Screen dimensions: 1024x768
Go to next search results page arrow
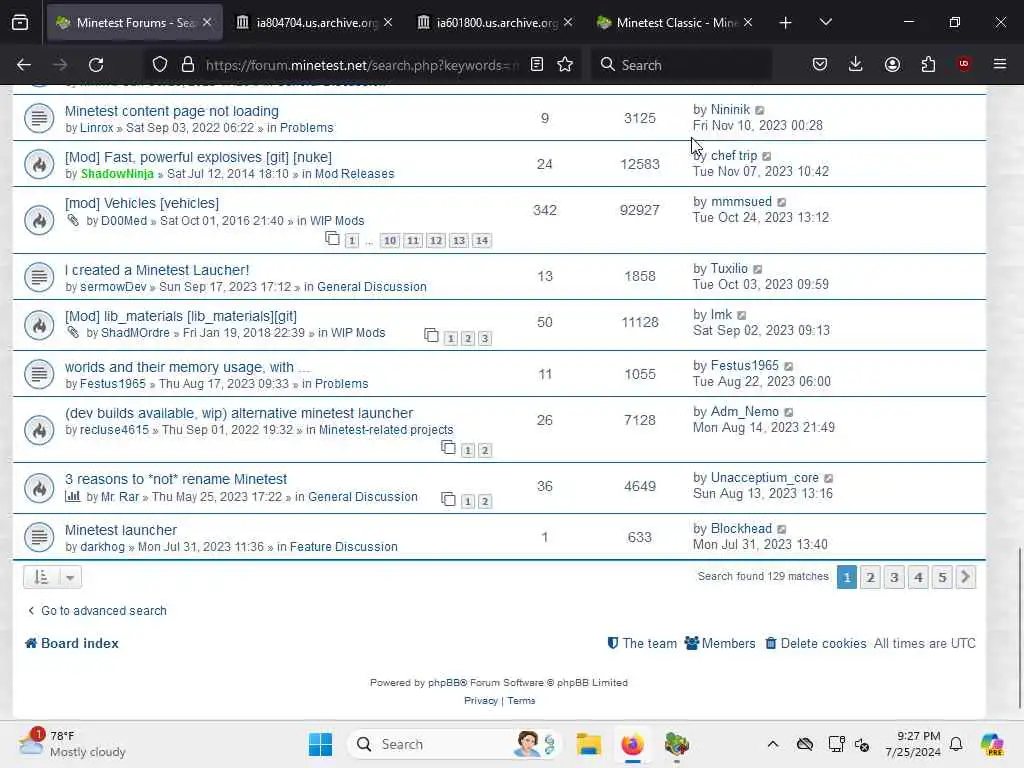pos(965,577)
